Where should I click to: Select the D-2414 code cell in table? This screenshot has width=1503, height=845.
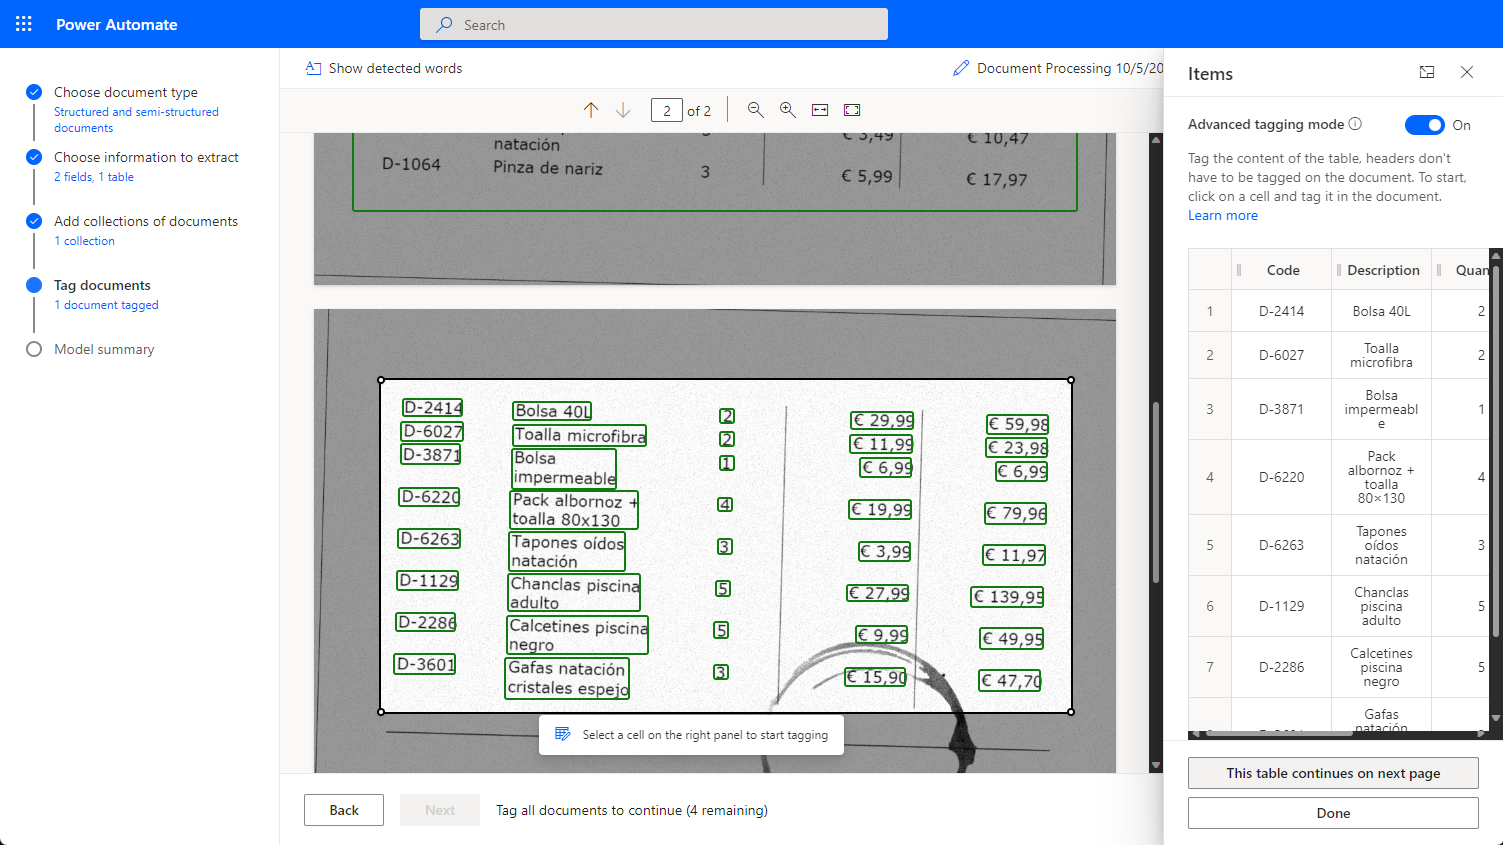(x=1281, y=311)
